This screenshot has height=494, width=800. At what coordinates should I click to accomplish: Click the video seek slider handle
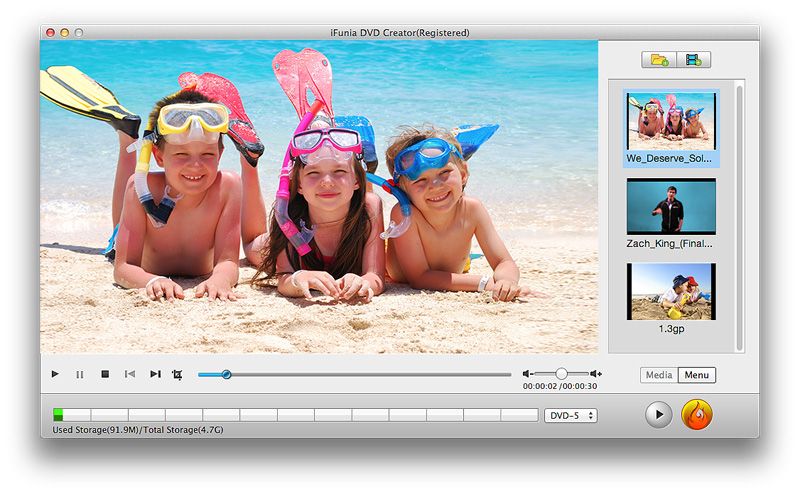(x=226, y=374)
